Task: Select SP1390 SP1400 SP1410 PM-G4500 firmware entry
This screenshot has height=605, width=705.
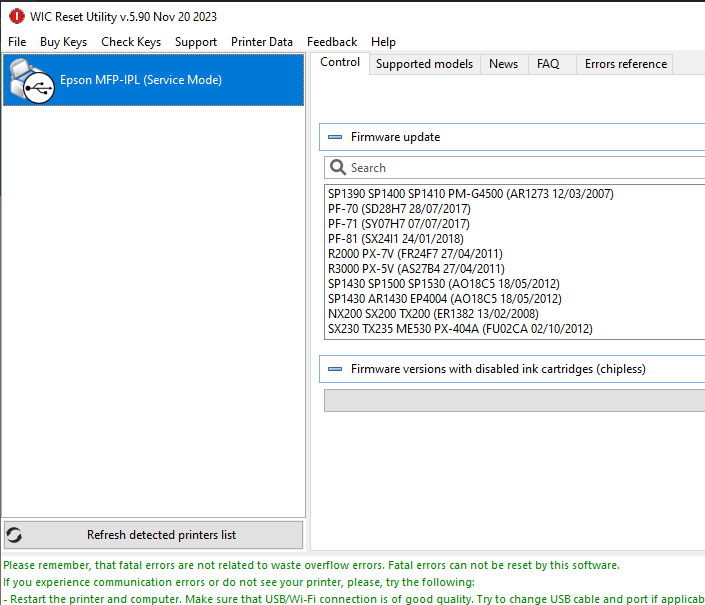Action: pyautogui.click(x=470, y=194)
